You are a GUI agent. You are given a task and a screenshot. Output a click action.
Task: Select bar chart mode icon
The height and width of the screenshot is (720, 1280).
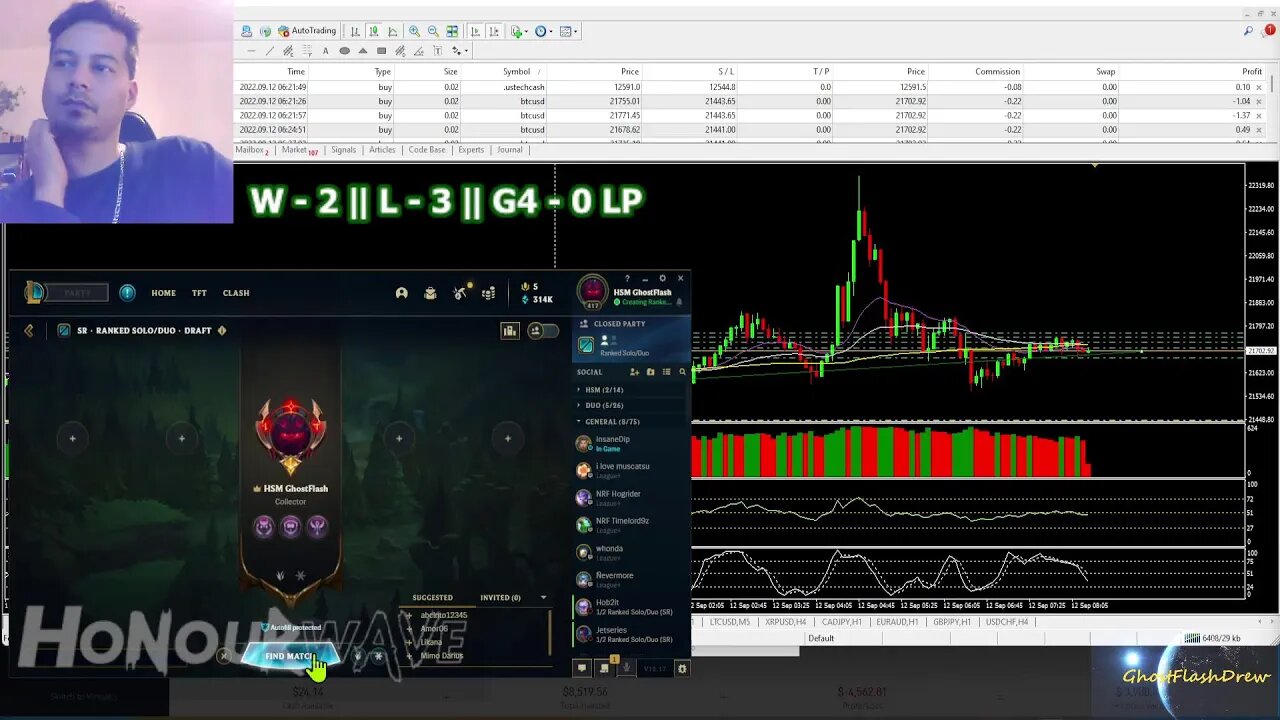[353, 31]
